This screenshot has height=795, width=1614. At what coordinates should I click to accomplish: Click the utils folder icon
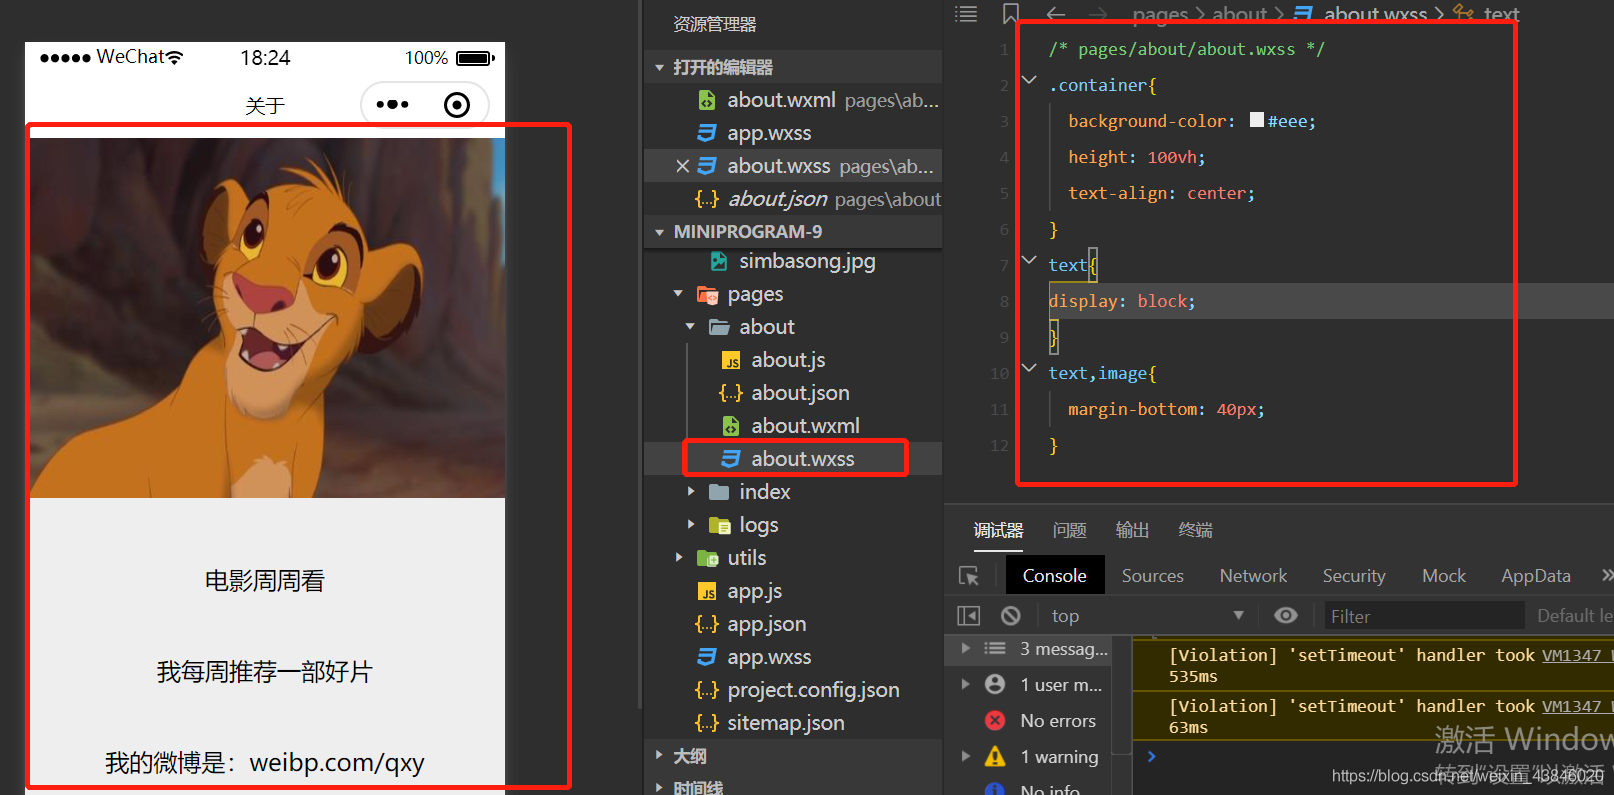tap(707, 558)
